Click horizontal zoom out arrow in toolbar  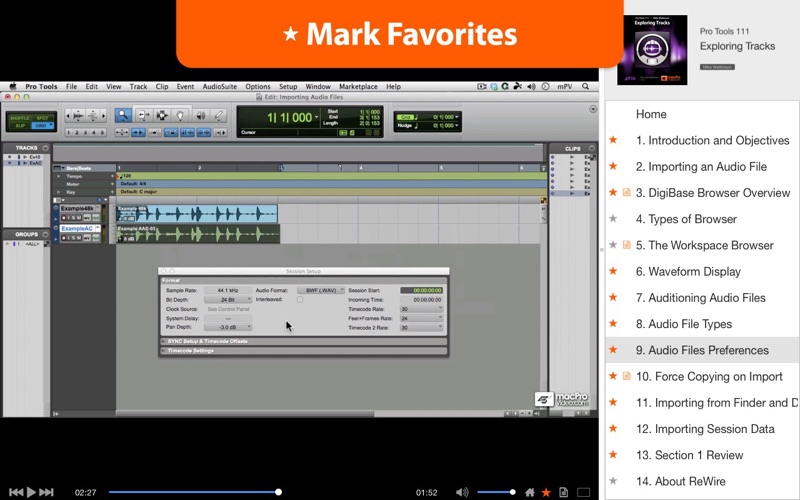point(68,116)
